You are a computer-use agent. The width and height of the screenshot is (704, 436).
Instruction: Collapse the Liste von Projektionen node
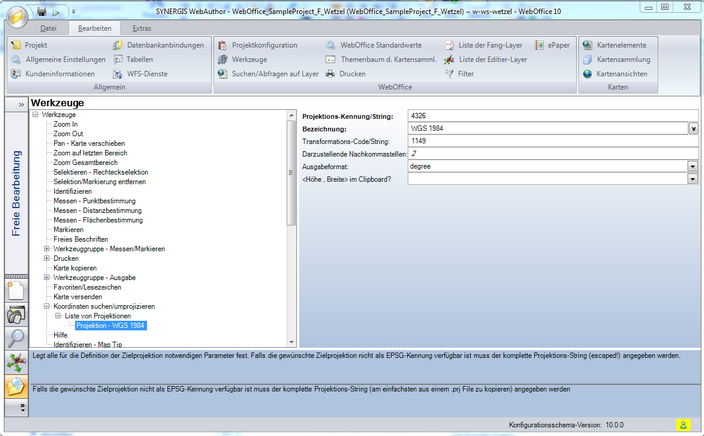point(58,315)
